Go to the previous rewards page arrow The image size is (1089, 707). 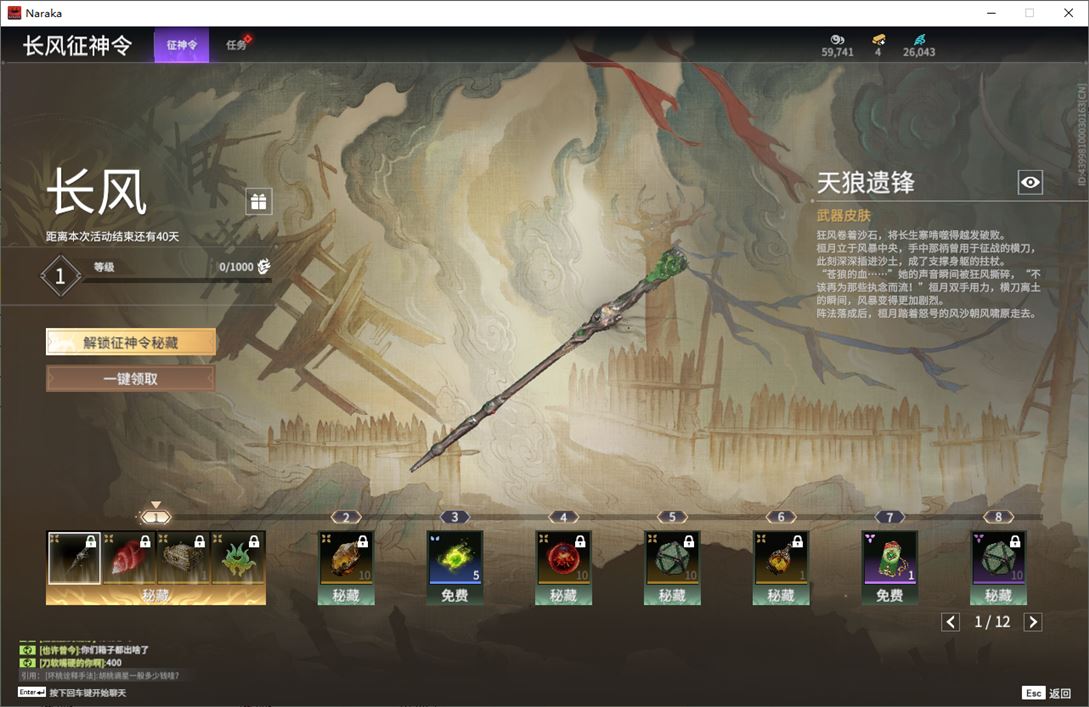[950, 622]
